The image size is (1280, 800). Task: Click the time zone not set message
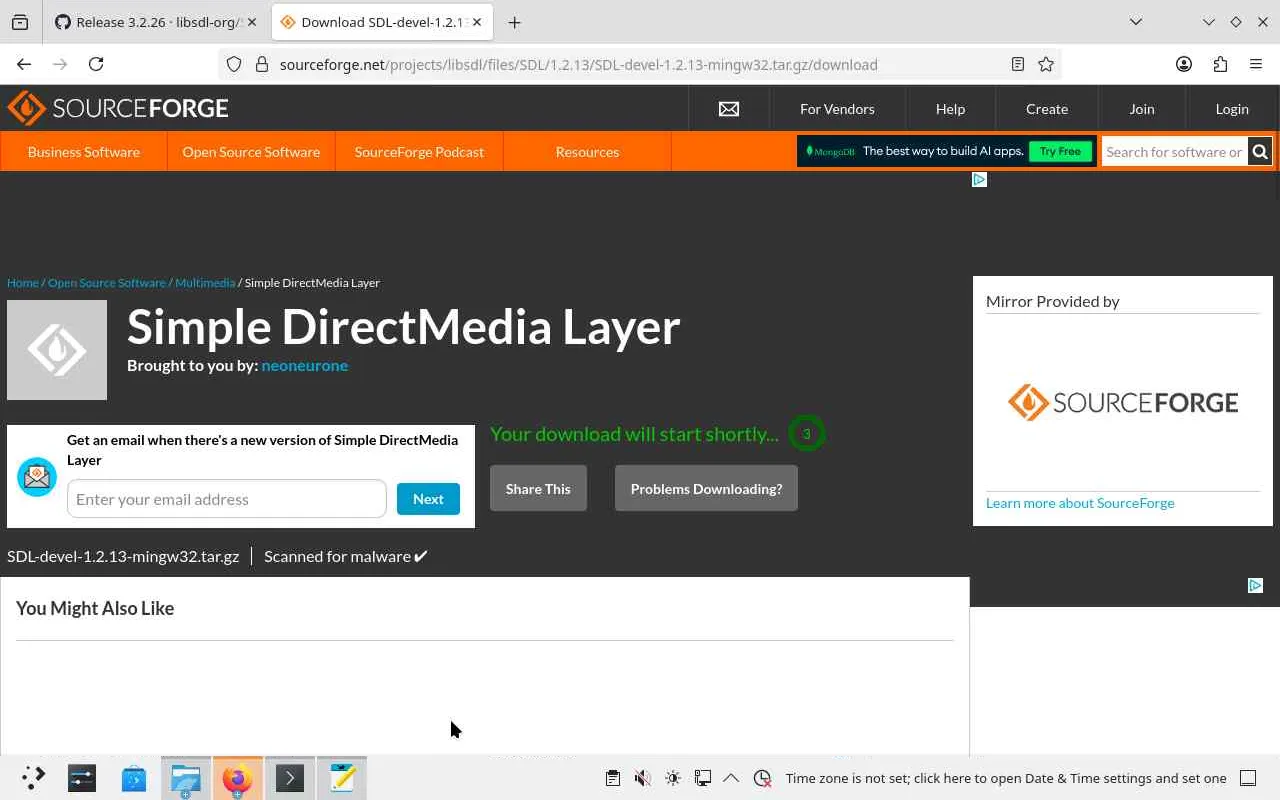click(1006, 778)
